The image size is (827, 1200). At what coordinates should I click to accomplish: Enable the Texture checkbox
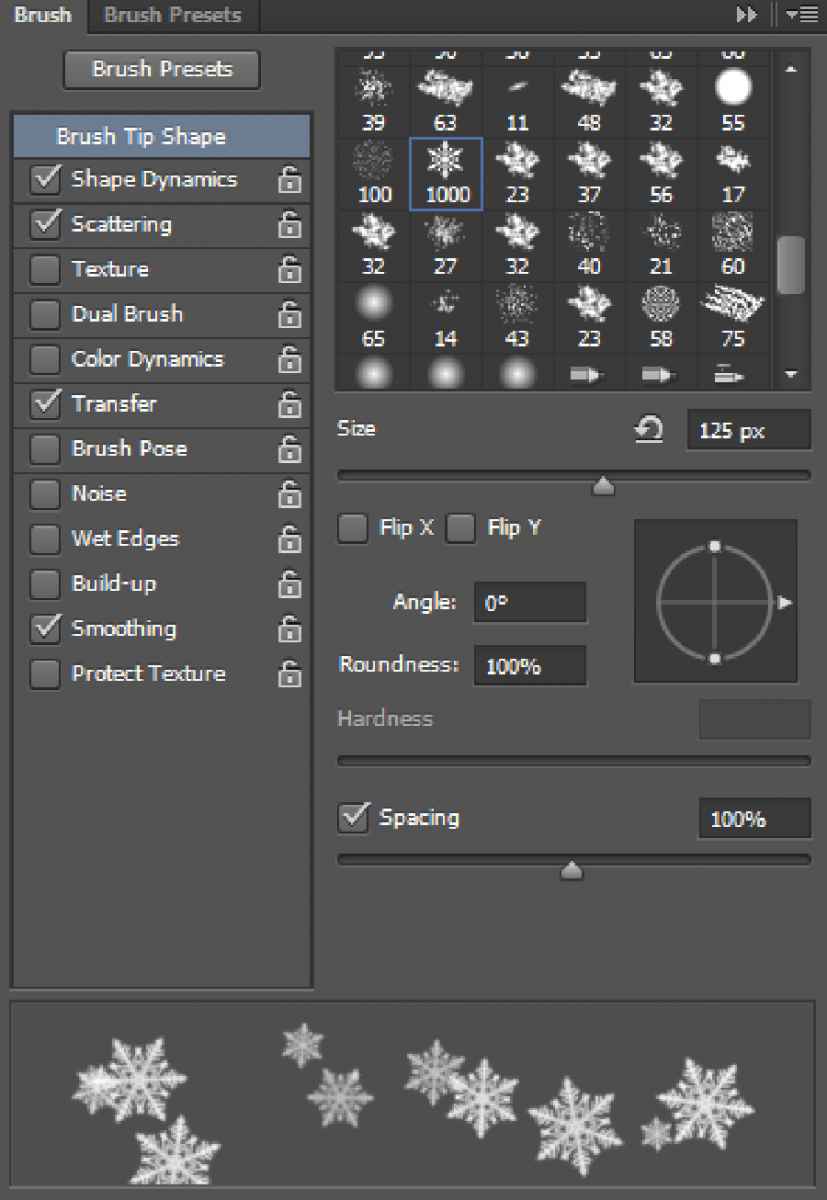(x=45, y=270)
